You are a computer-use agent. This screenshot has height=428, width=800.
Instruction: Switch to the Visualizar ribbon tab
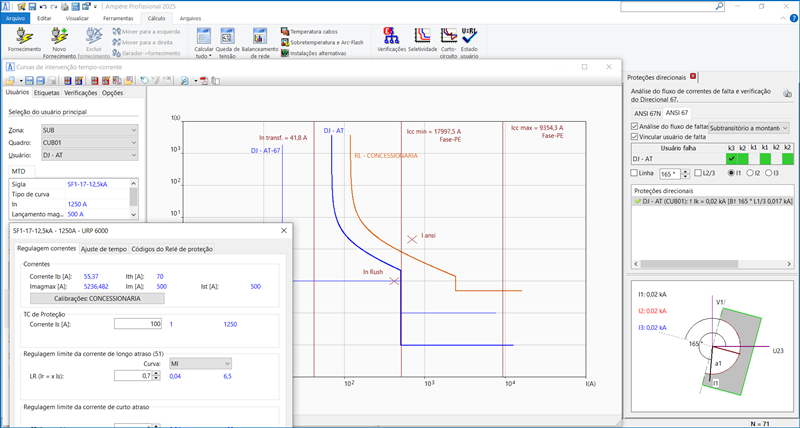(x=77, y=18)
